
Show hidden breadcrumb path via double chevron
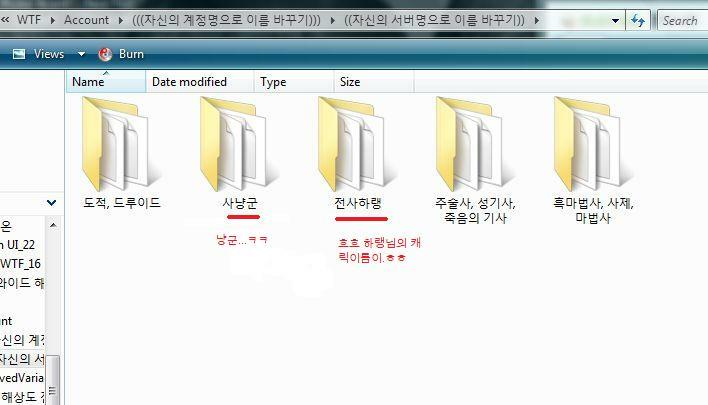[x=5, y=20]
